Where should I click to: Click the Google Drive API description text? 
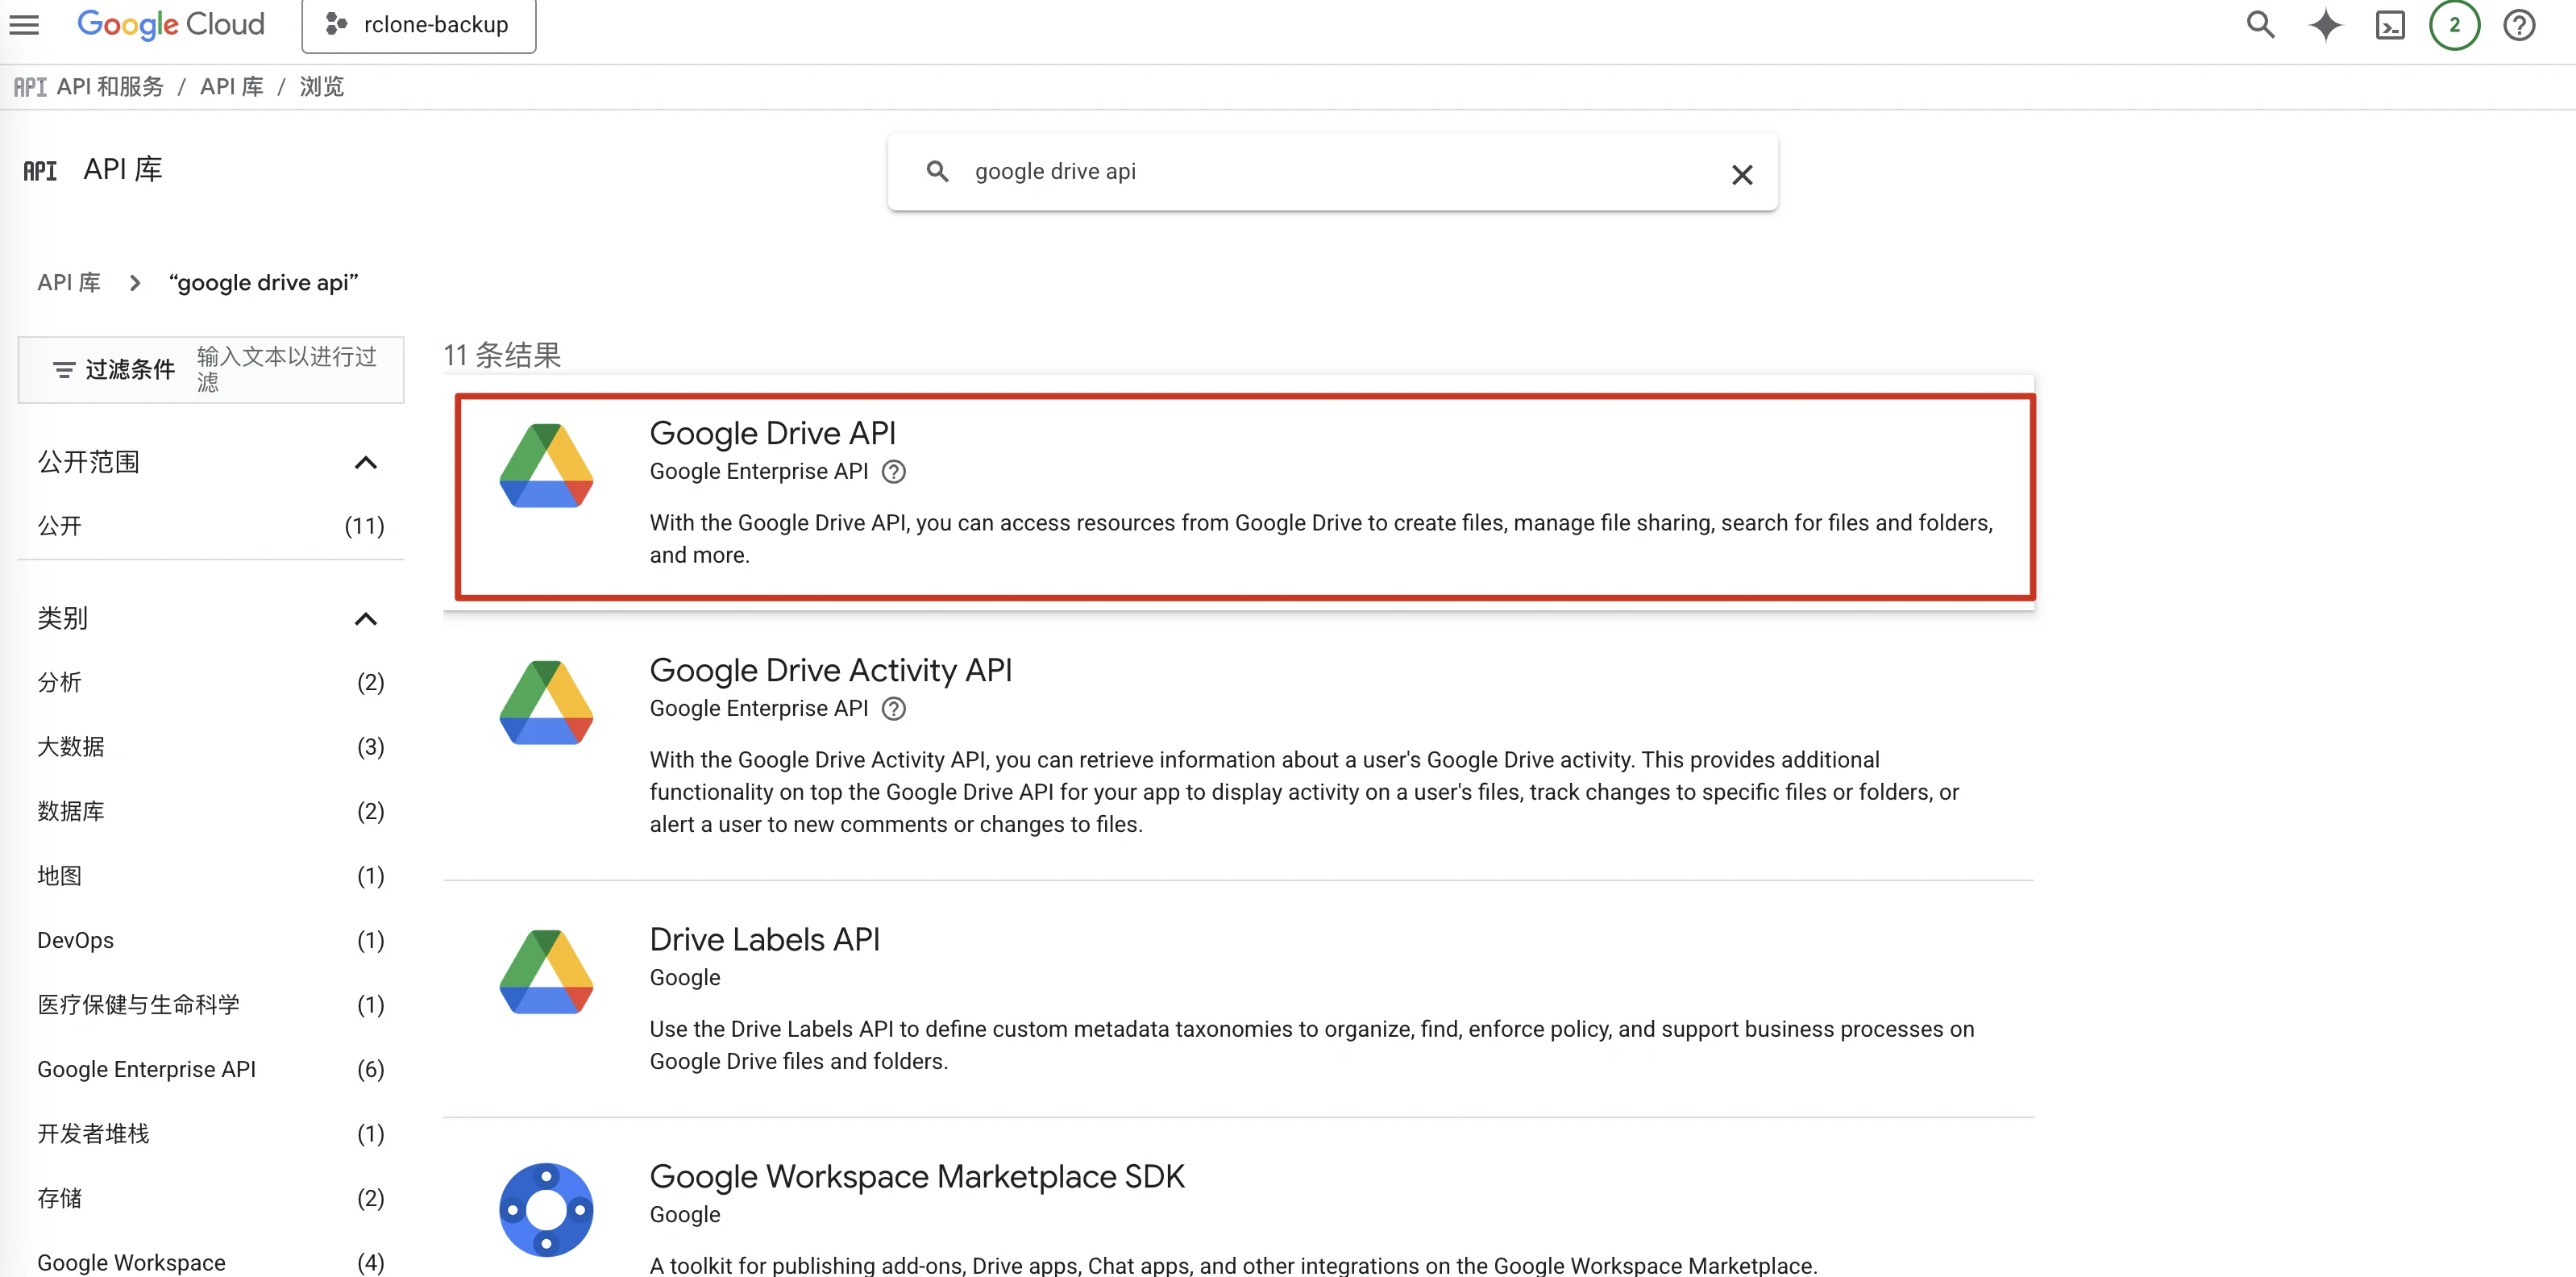(1321, 539)
